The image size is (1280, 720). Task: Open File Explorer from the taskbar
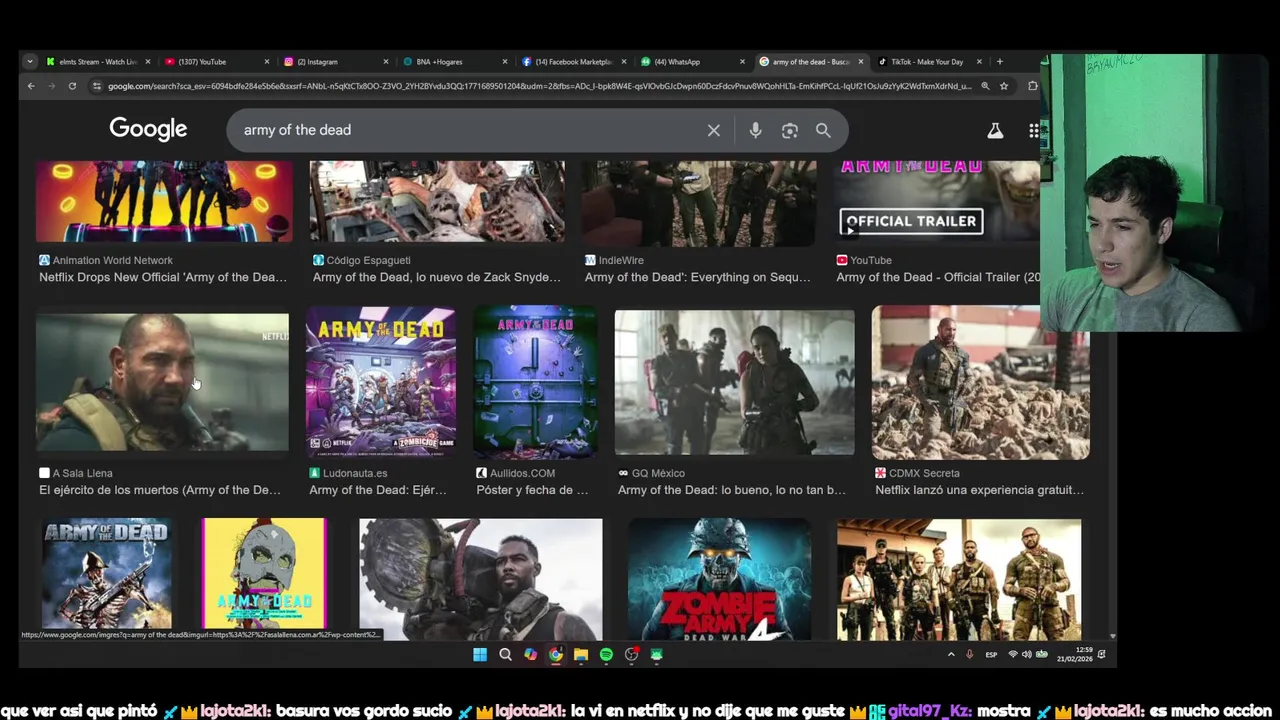pos(581,655)
